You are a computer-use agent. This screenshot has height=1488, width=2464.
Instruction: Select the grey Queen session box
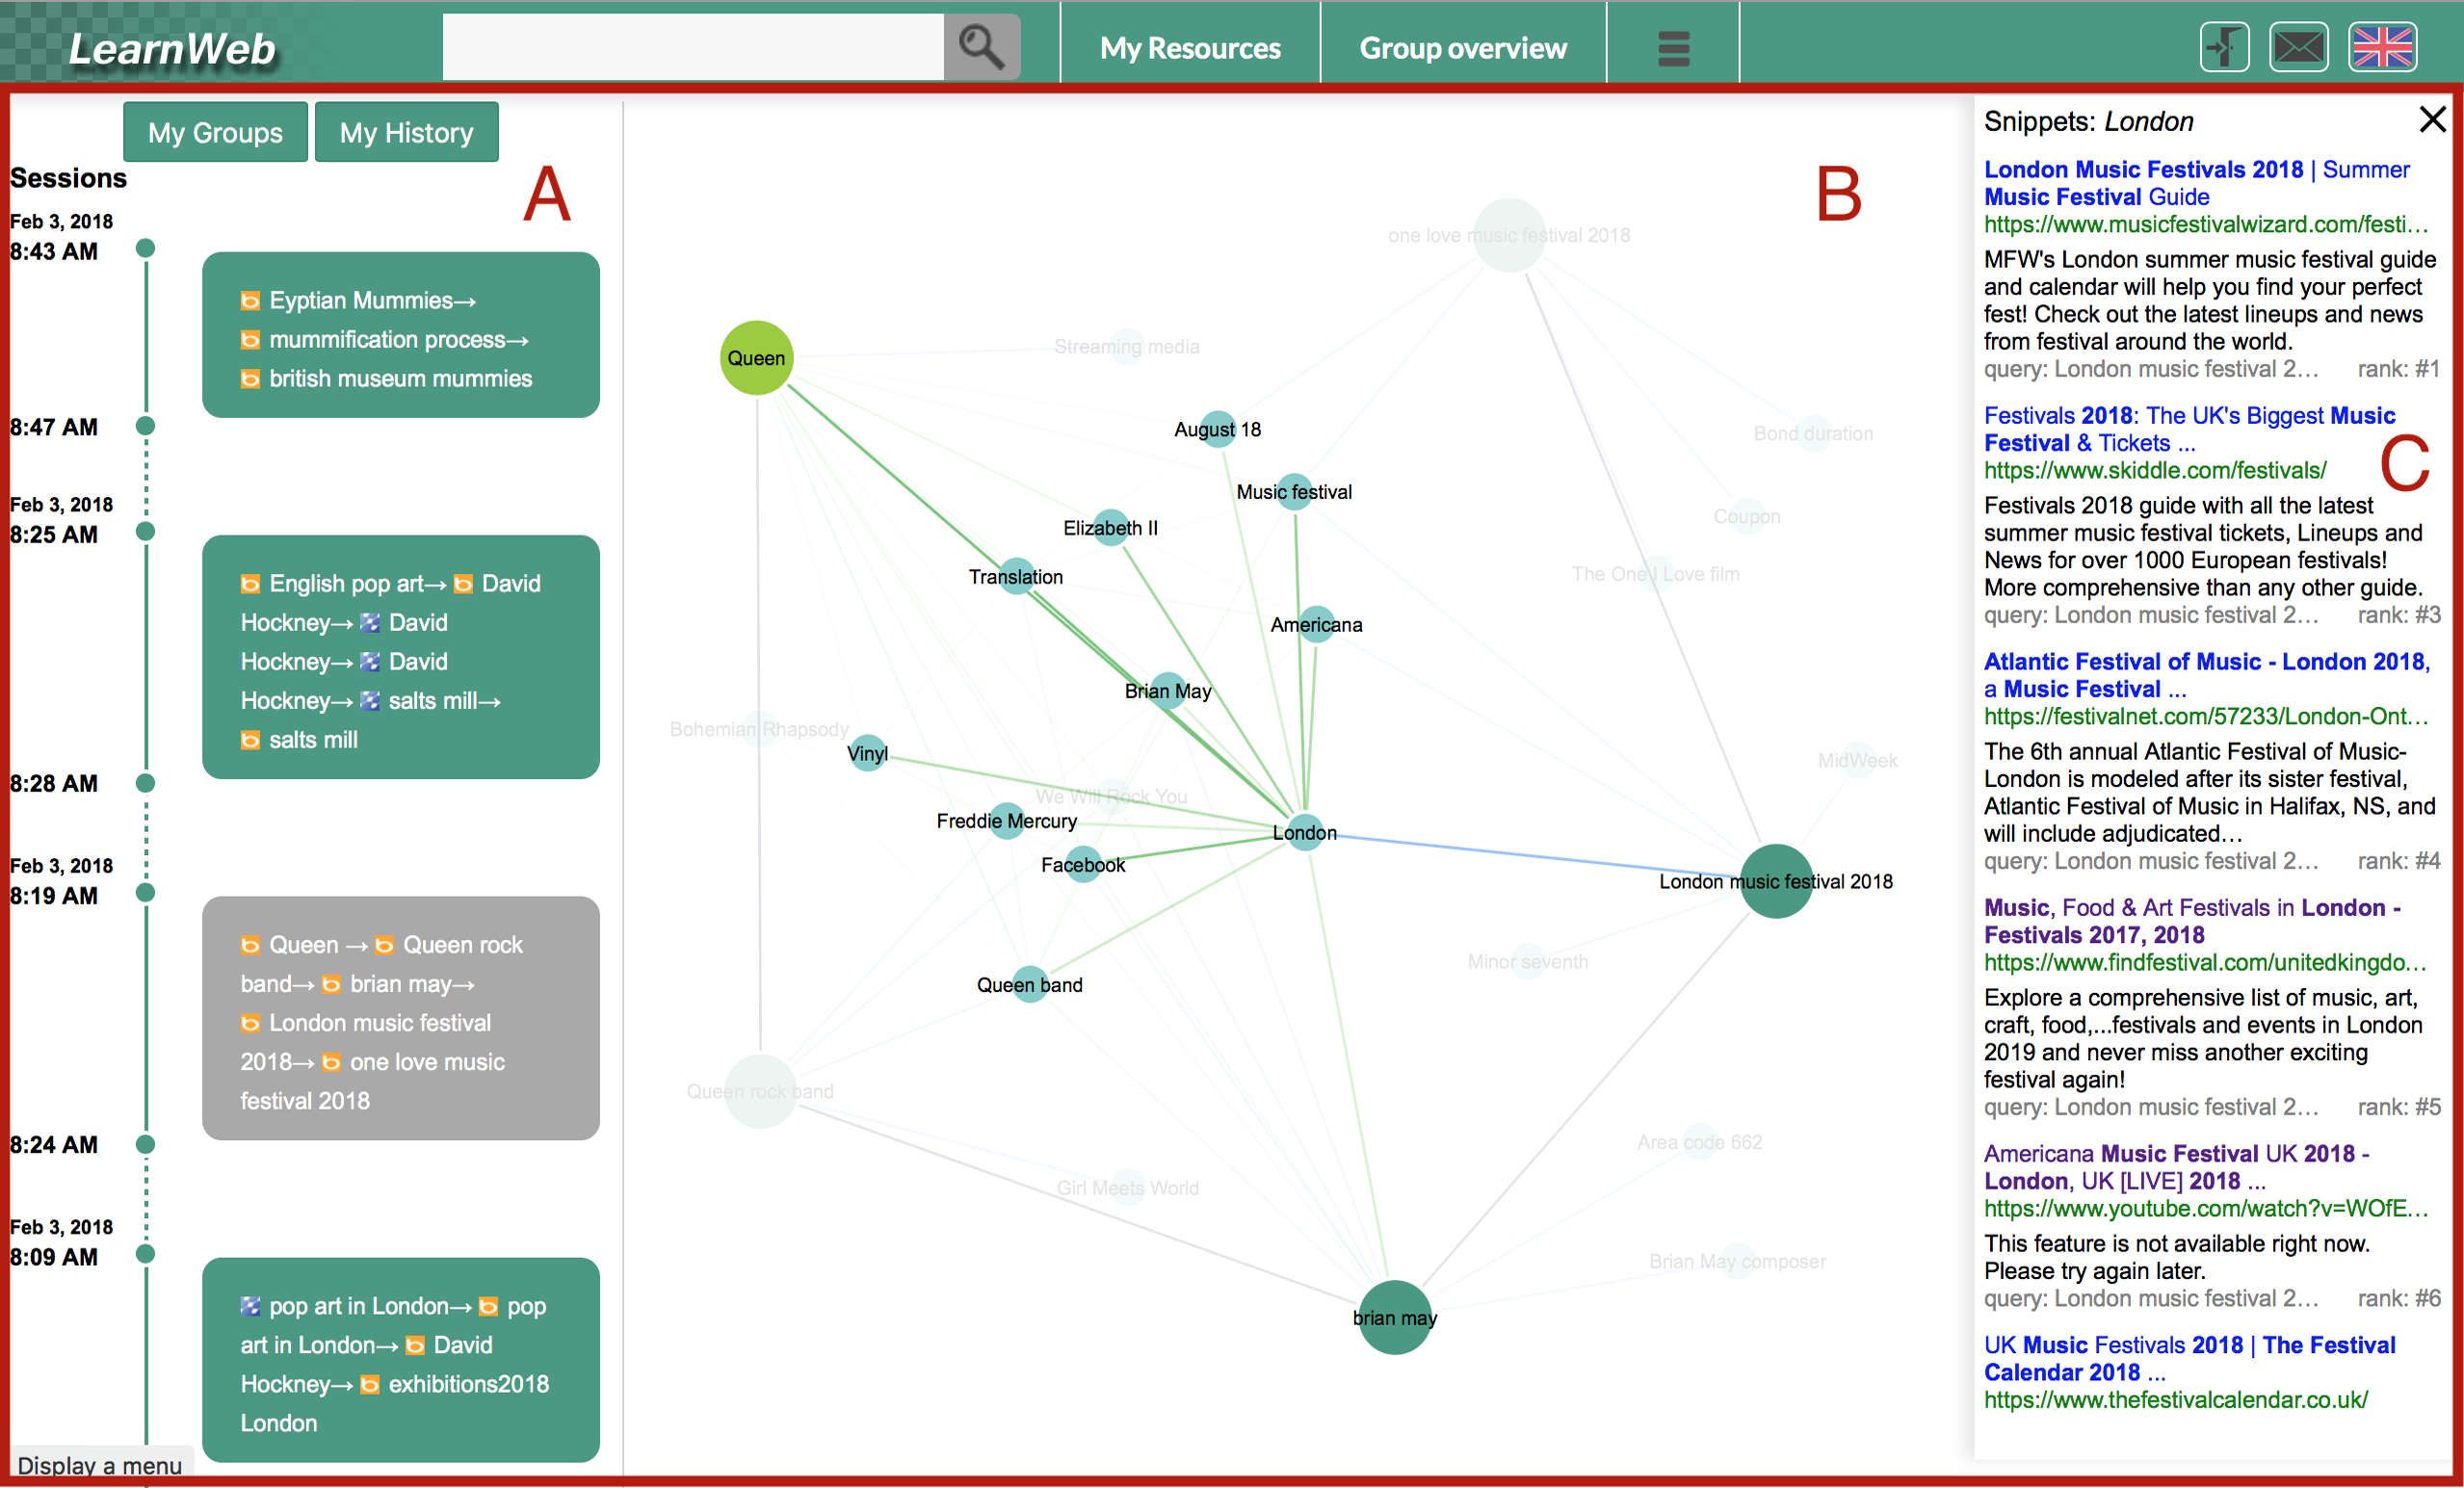[400, 1018]
